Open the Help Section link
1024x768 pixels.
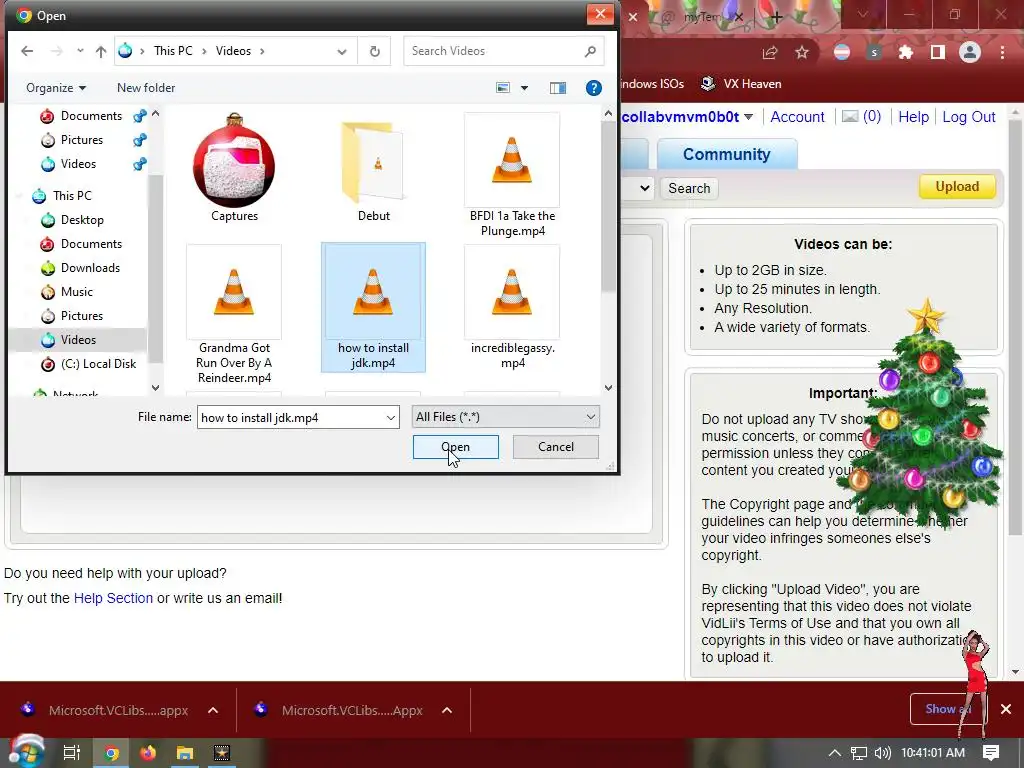pyautogui.click(x=113, y=598)
